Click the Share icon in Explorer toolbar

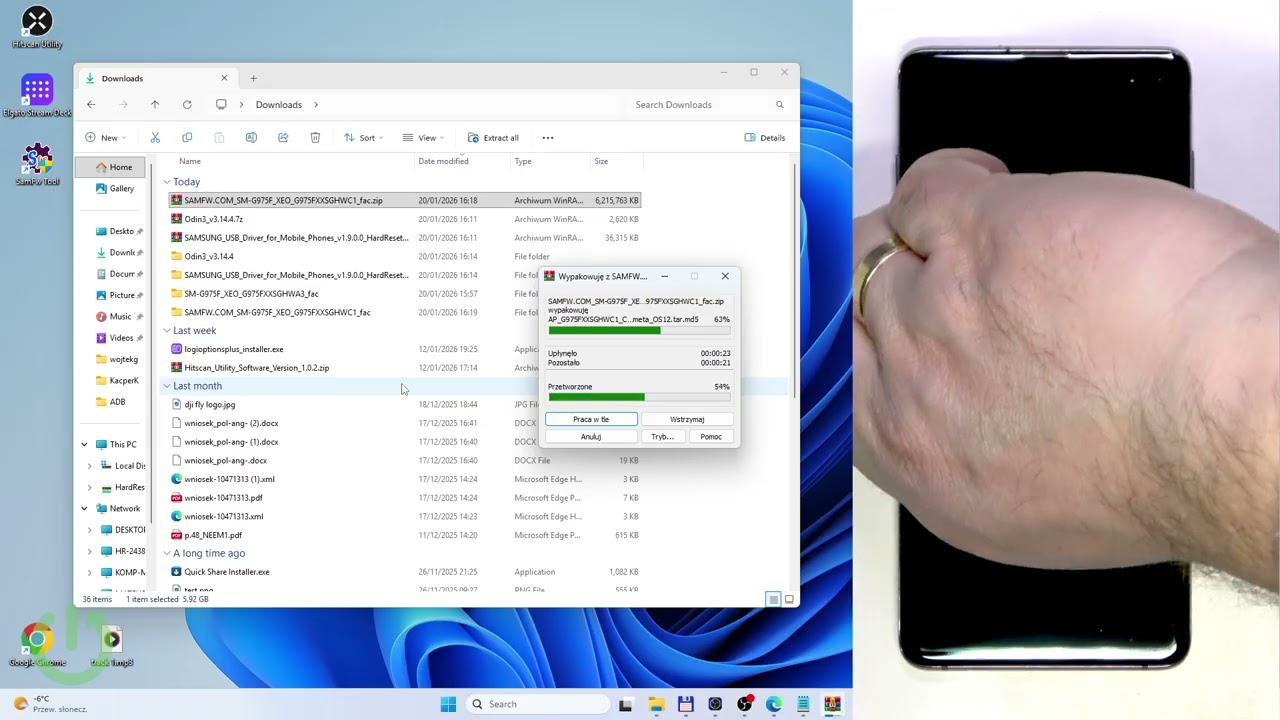coord(283,138)
